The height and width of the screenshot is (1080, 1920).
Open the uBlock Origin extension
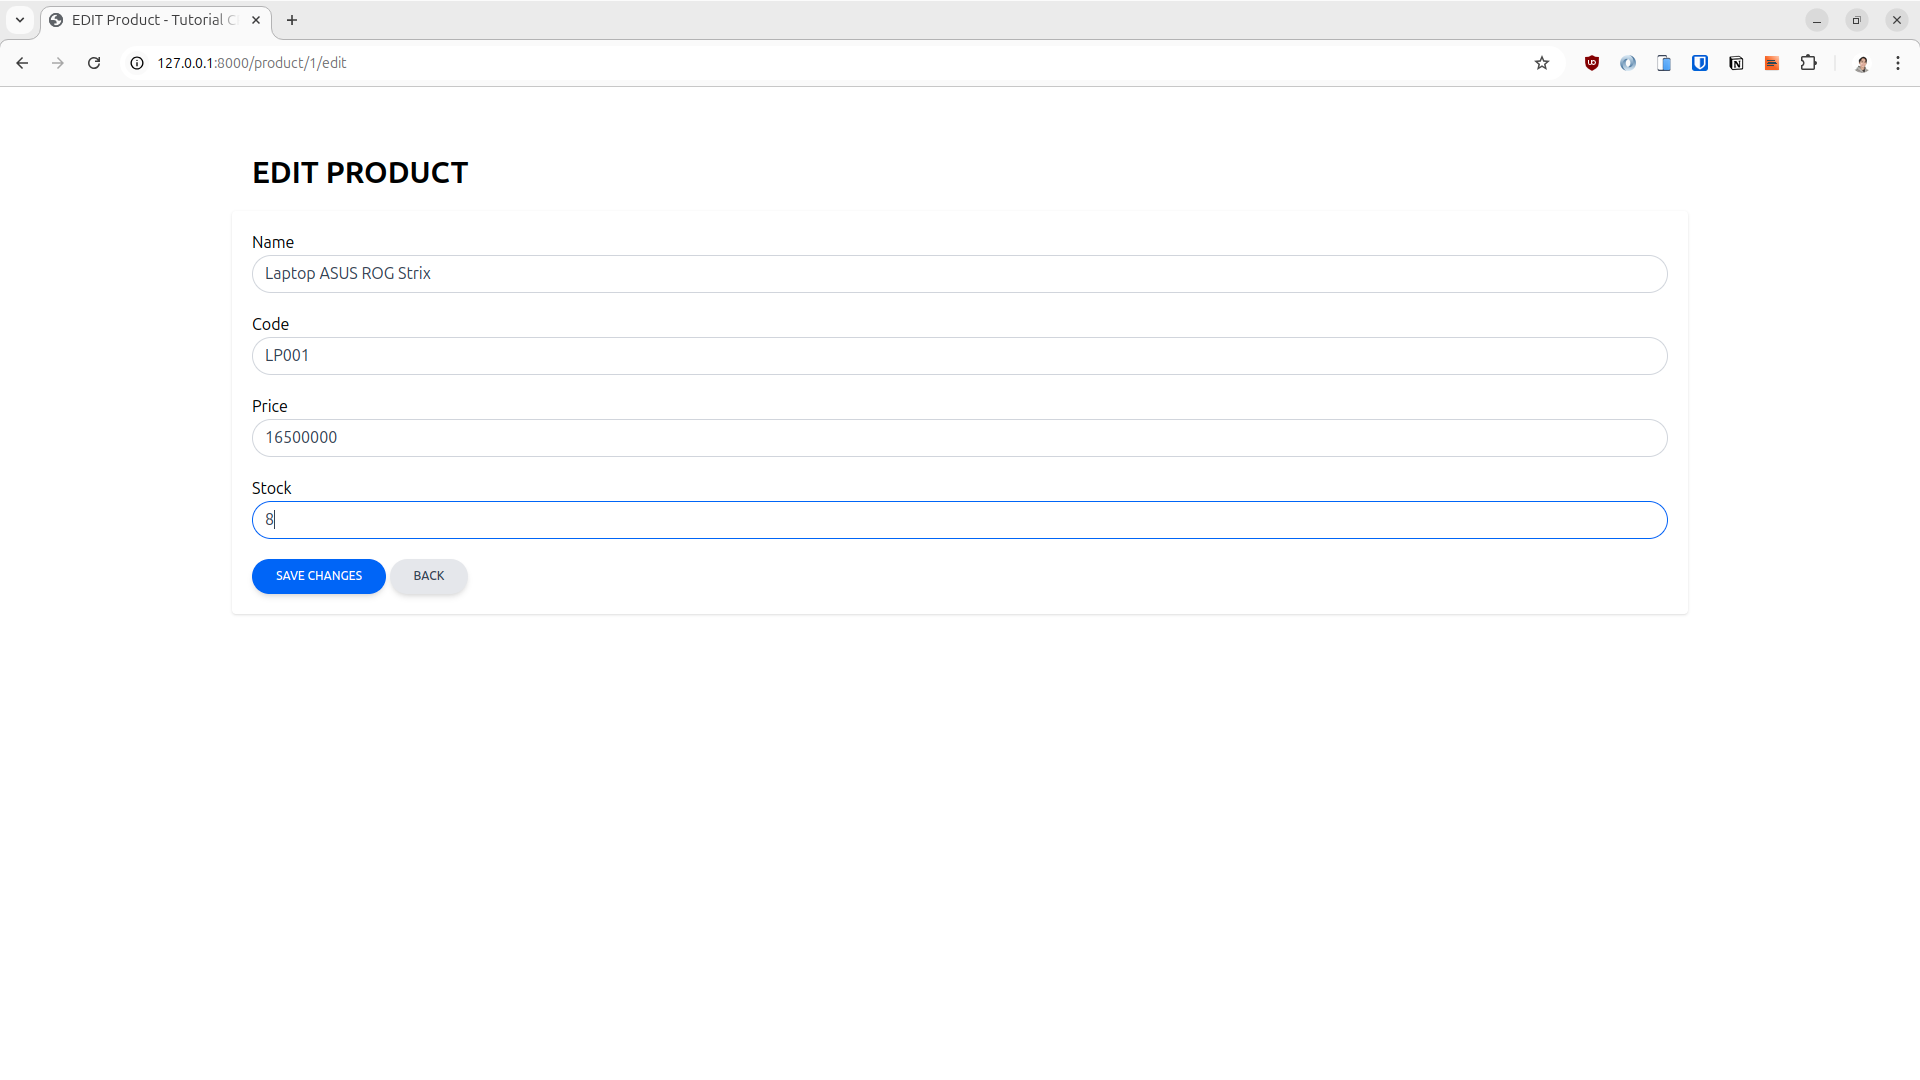(1592, 62)
